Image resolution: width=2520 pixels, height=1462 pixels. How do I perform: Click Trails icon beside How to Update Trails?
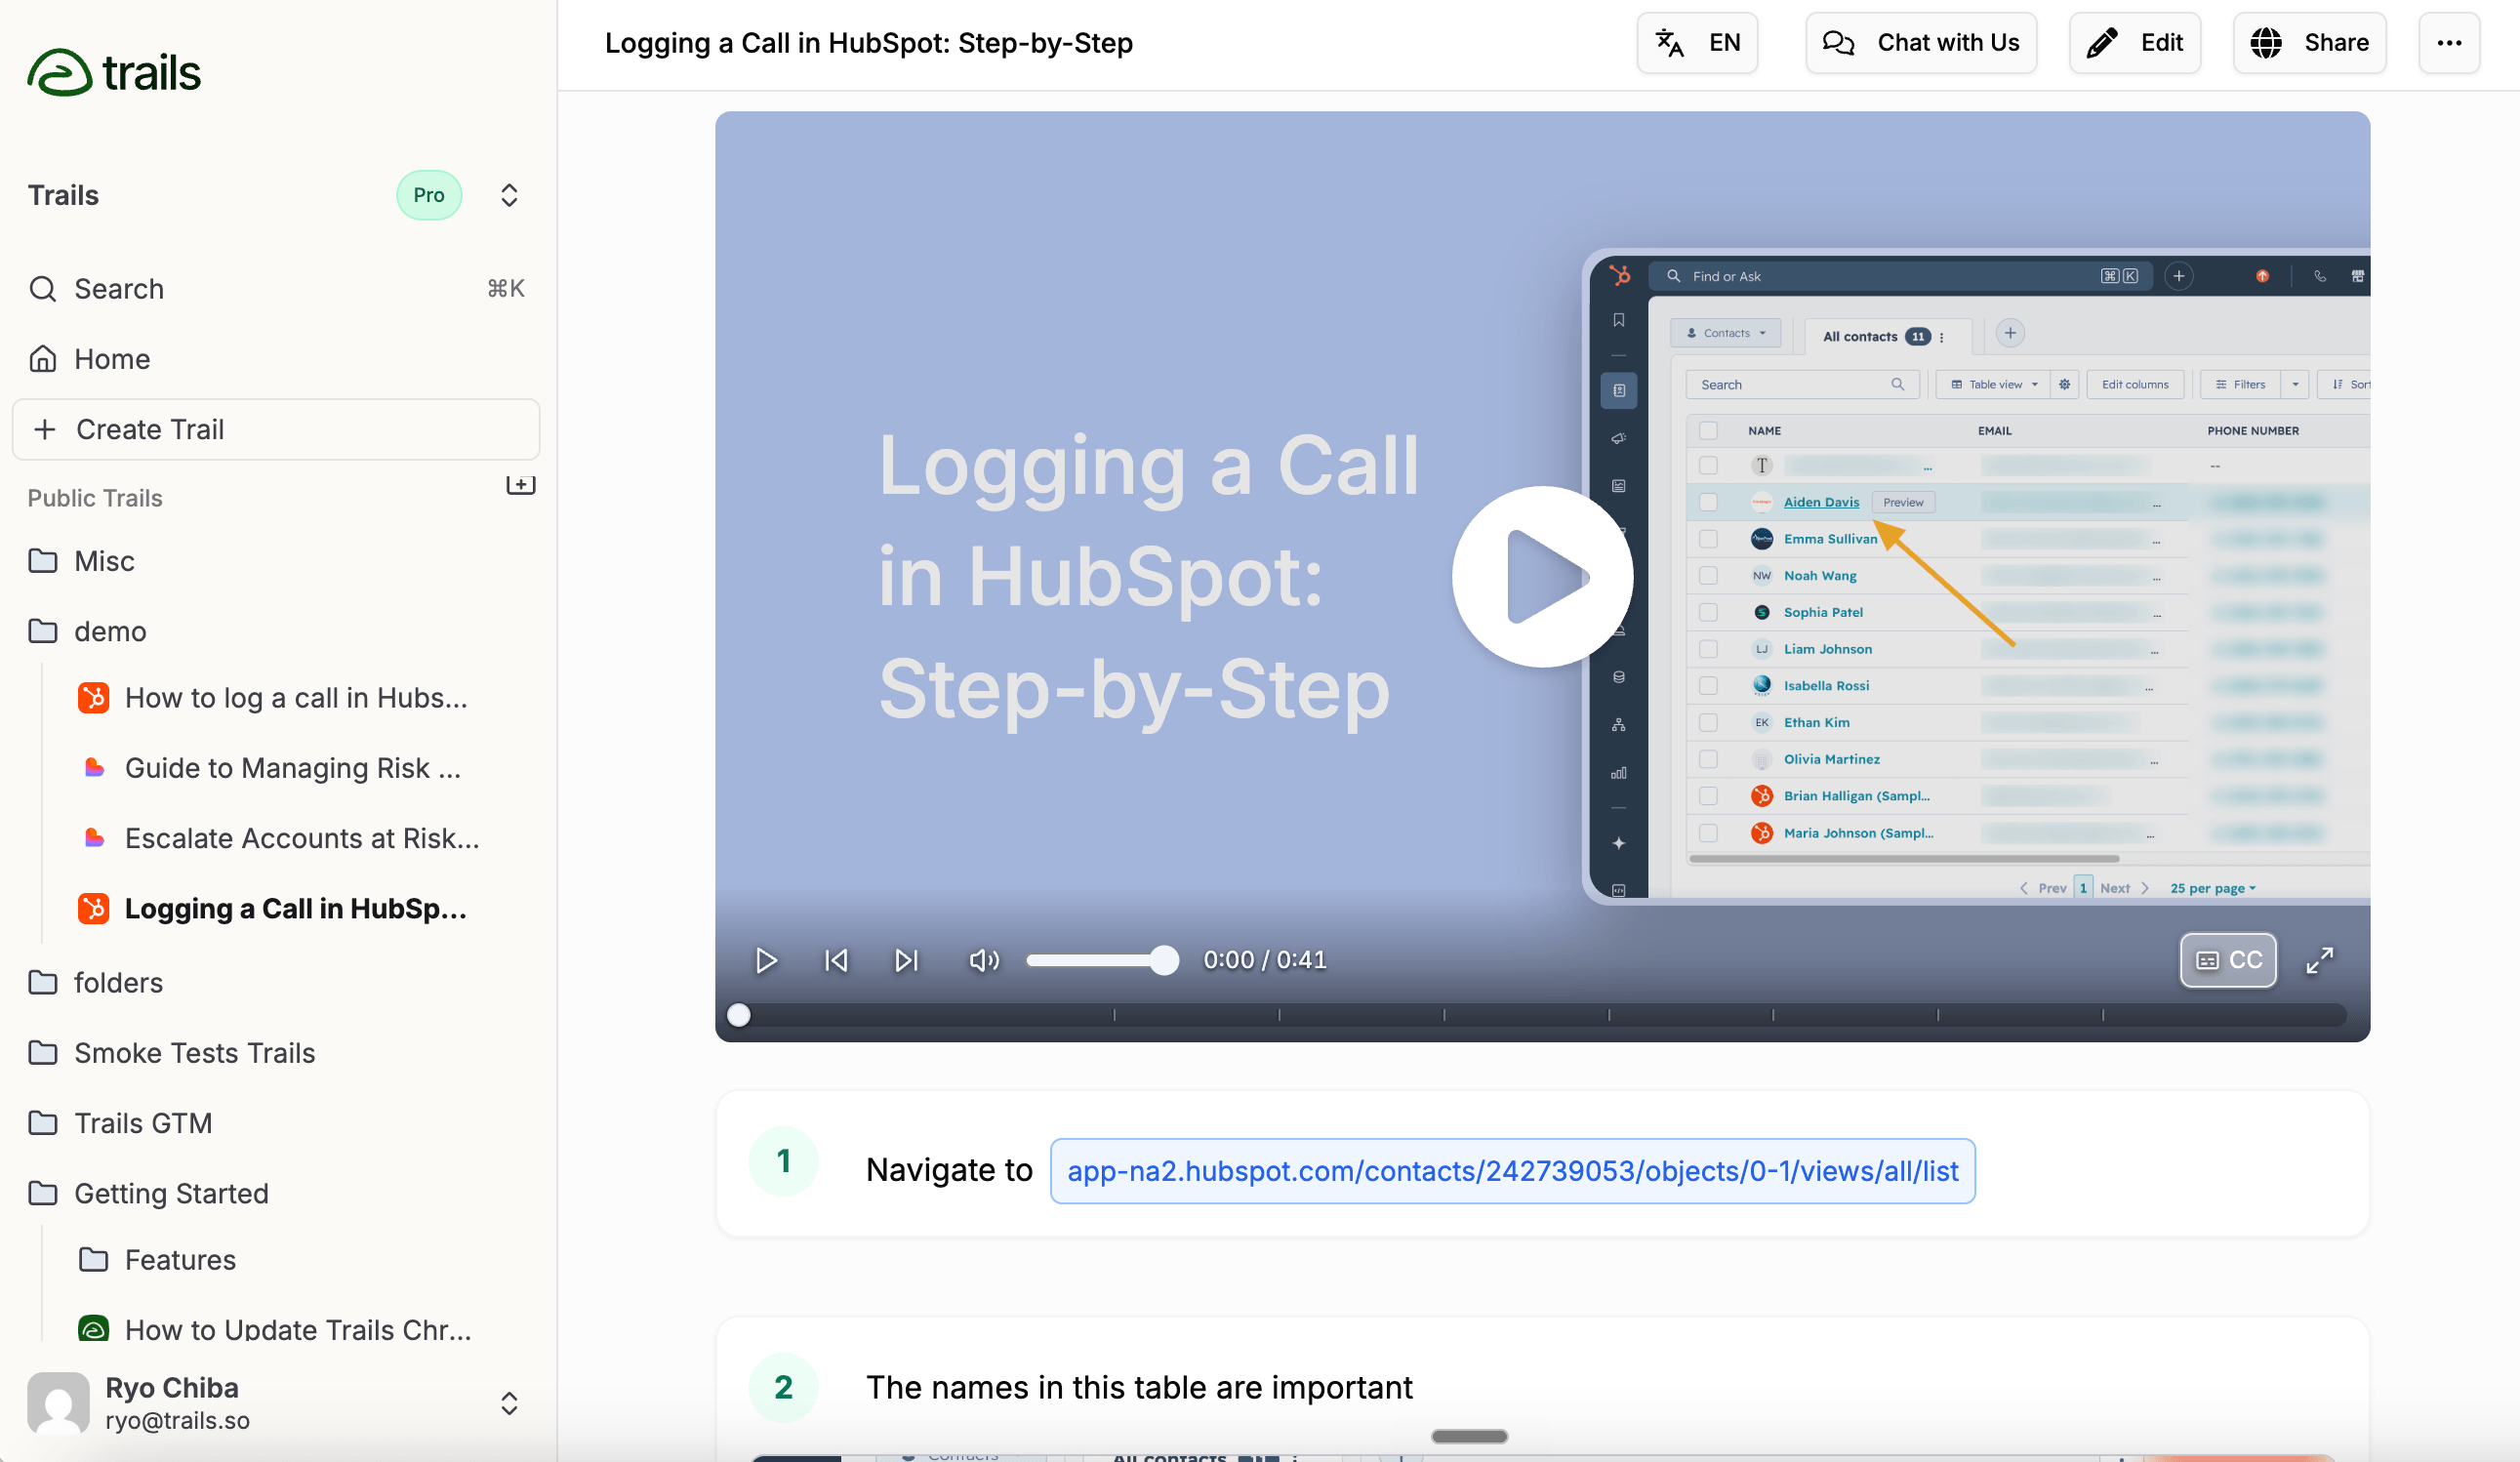(x=94, y=1329)
